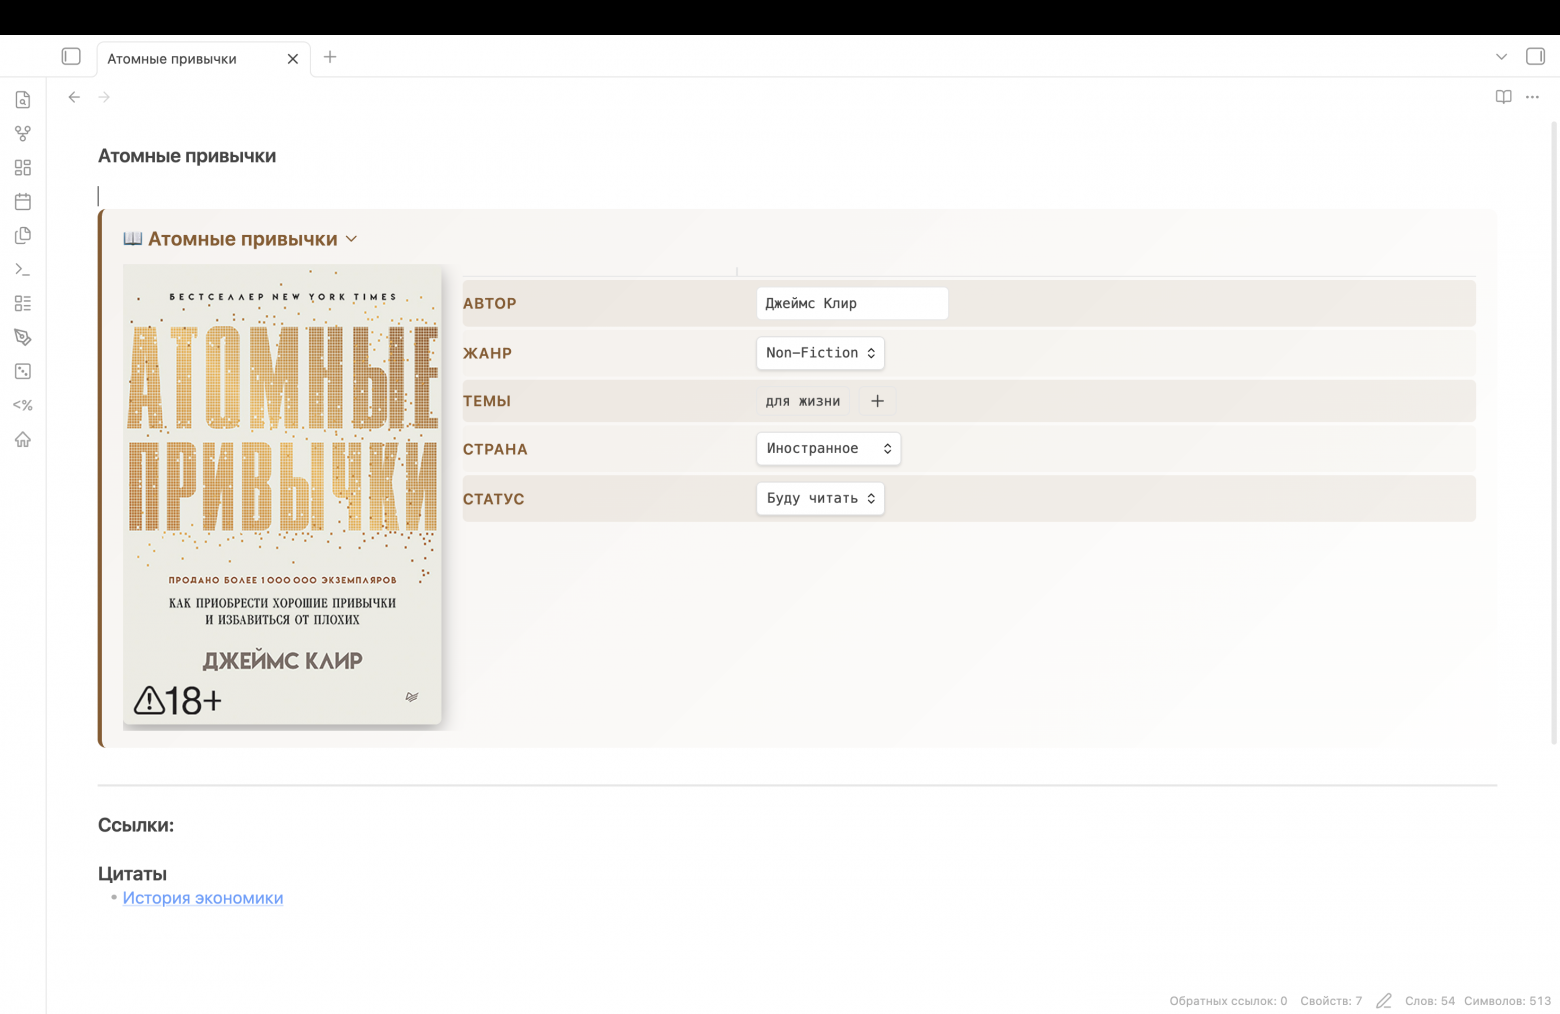
Task: Click the СТРАНА label
Action: [x=495, y=449]
